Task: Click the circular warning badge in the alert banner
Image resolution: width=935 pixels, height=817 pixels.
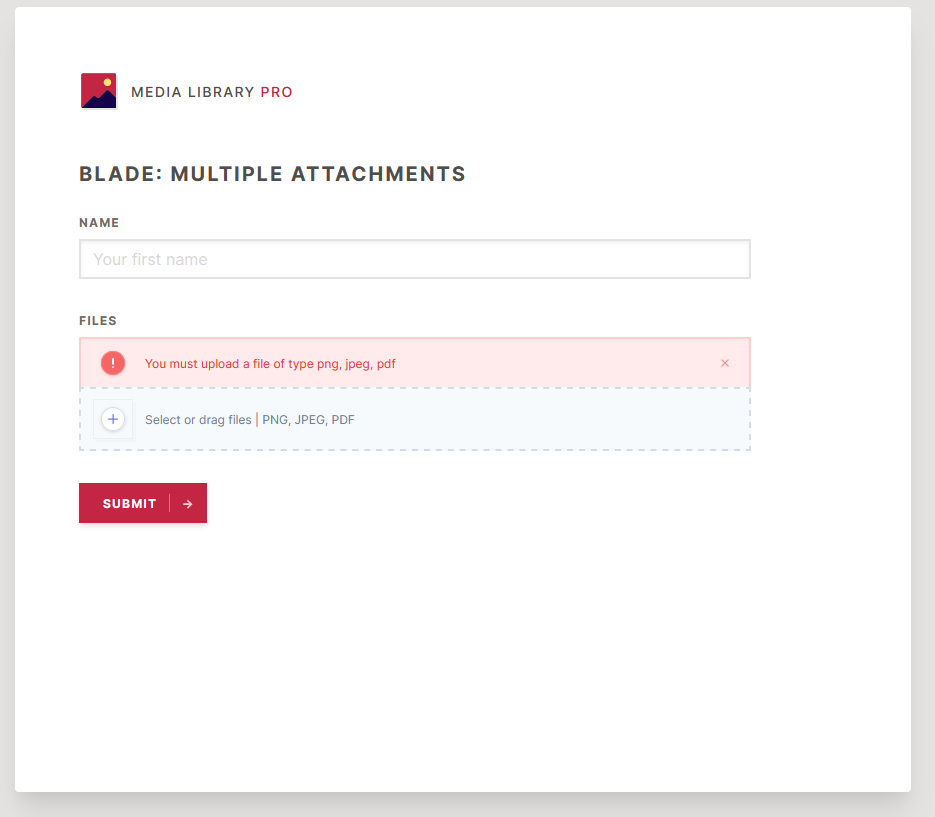Action: tap(113, 363)
